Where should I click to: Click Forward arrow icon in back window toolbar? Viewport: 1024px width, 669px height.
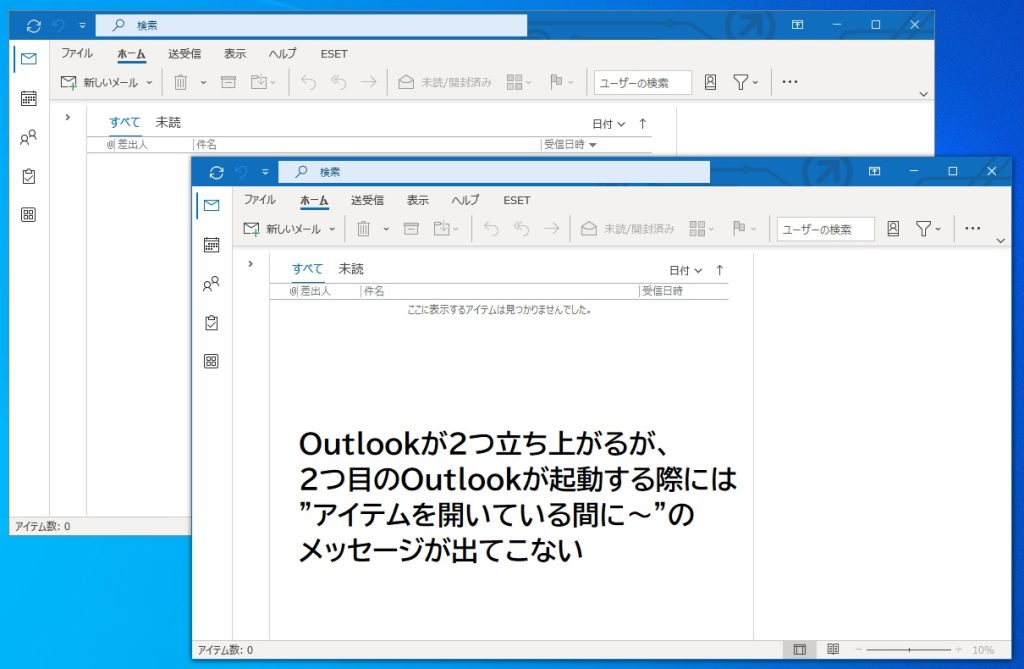click(369, 82)
